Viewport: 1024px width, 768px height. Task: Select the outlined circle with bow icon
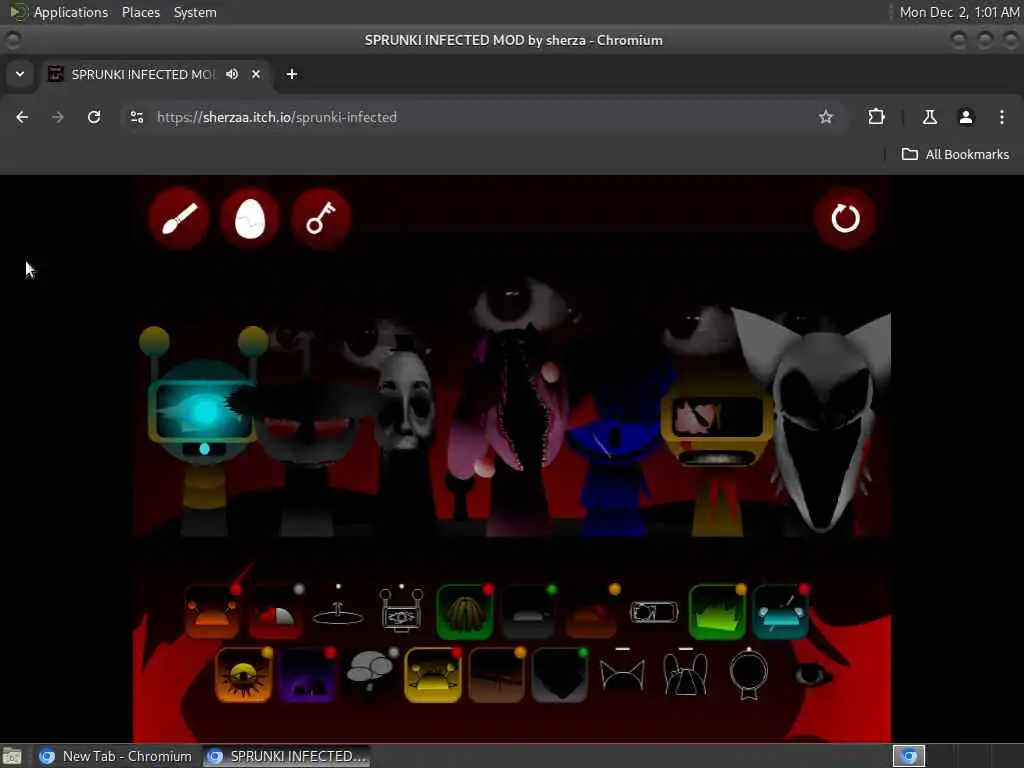click(x=748, y=674)
